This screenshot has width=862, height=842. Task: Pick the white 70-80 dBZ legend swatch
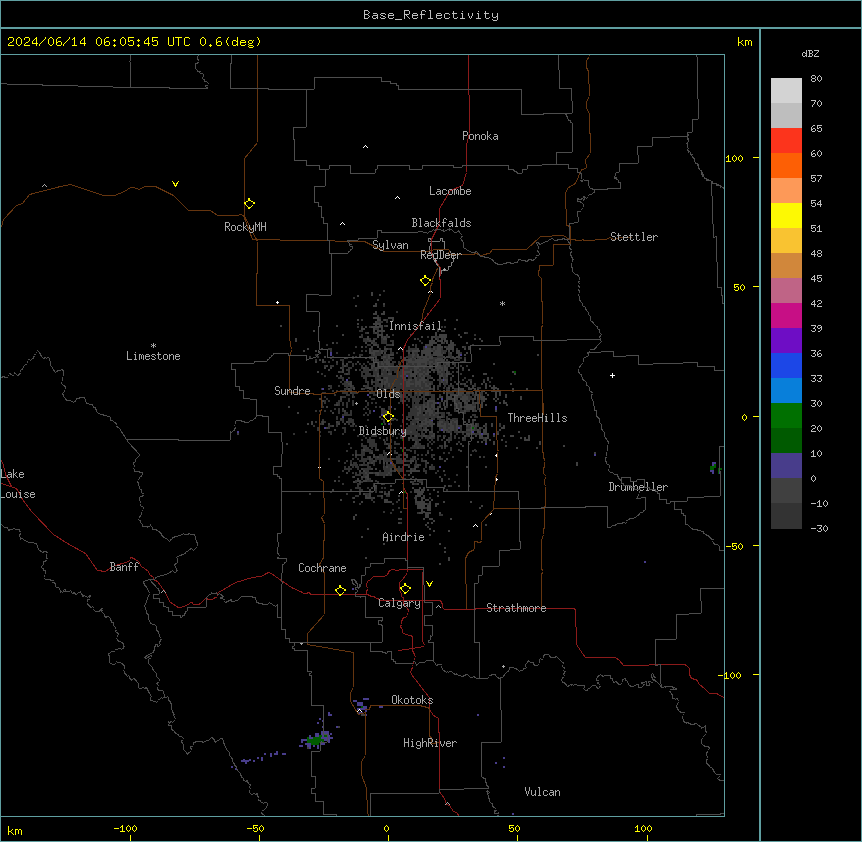tap(786, 91)
